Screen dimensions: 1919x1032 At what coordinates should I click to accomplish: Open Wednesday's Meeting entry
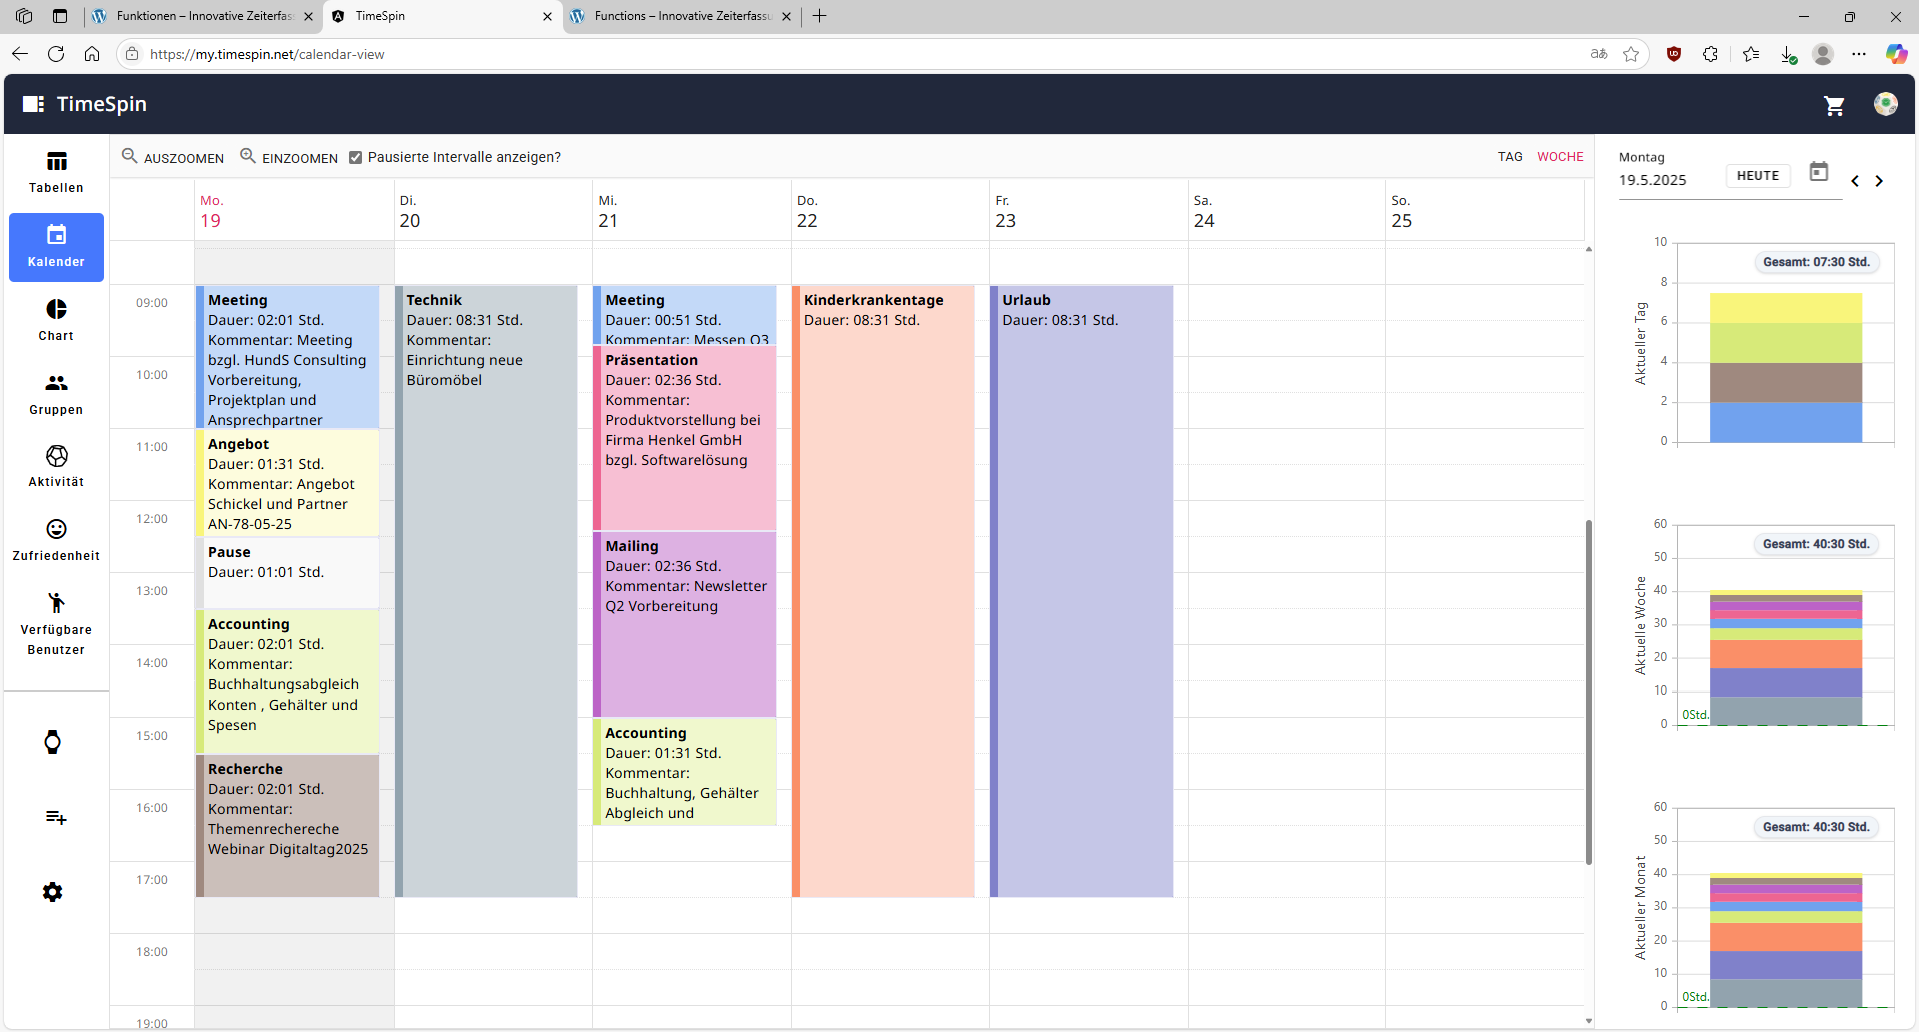coord(685,315)
